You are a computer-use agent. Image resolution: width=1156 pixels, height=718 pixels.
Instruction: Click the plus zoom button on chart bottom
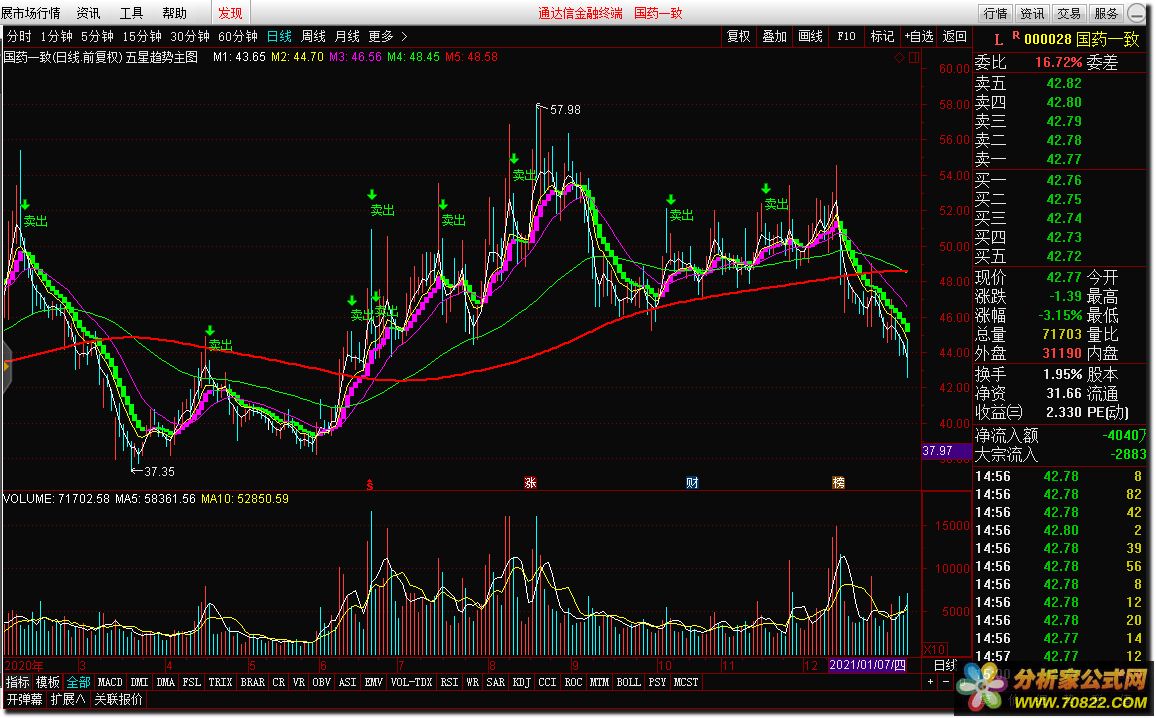point(930,682)
